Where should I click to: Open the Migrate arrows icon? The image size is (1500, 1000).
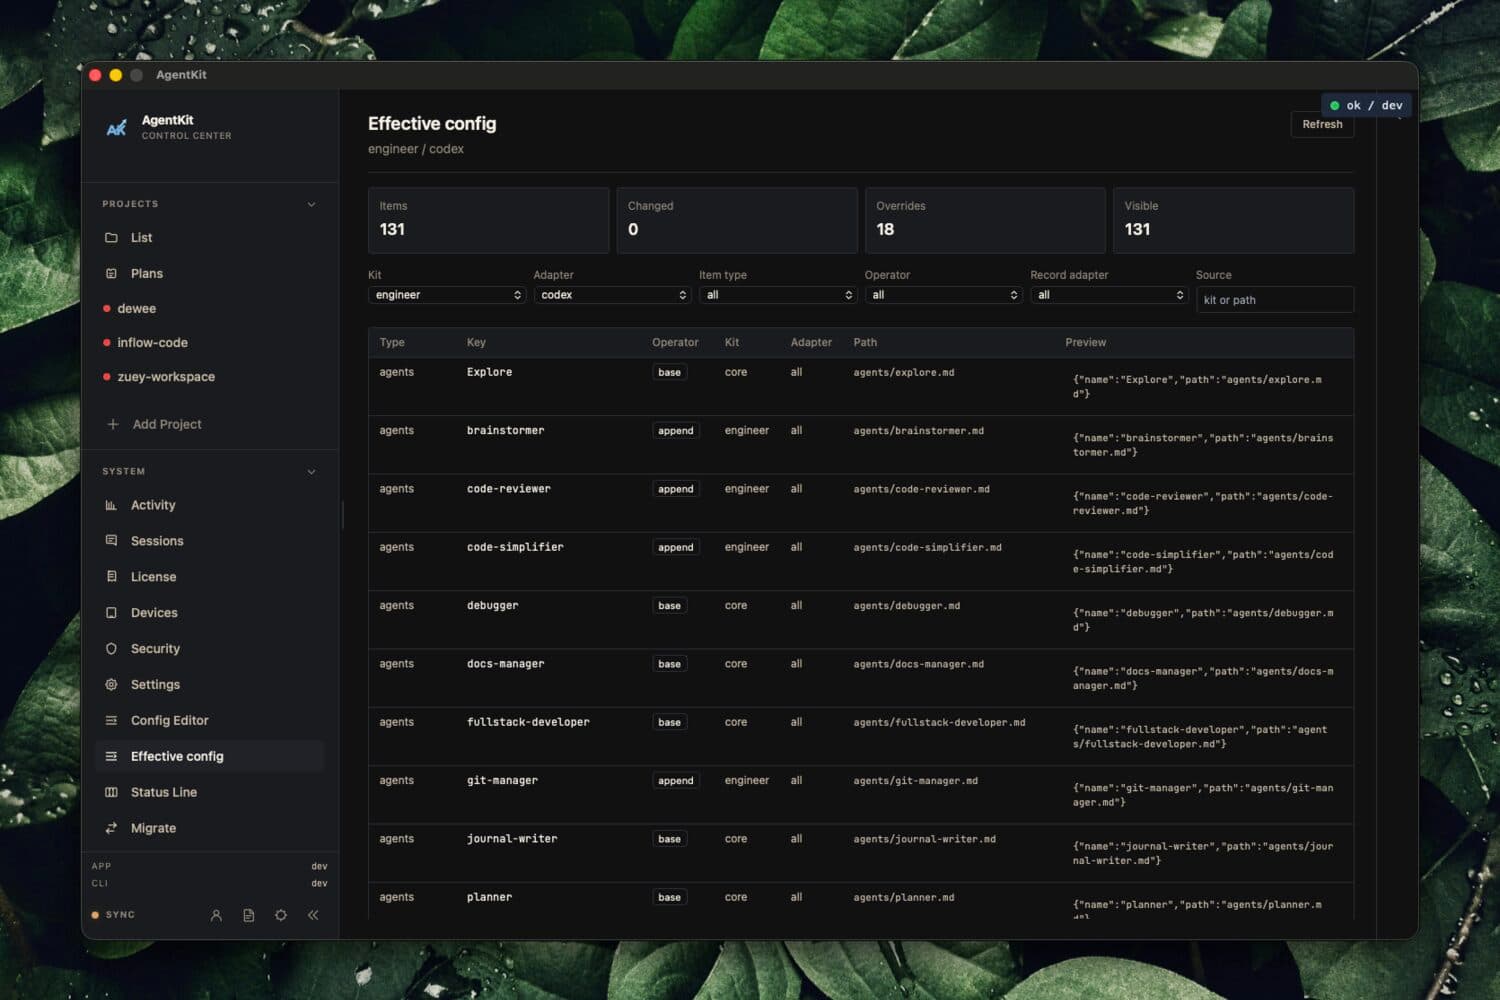(111, 828)
